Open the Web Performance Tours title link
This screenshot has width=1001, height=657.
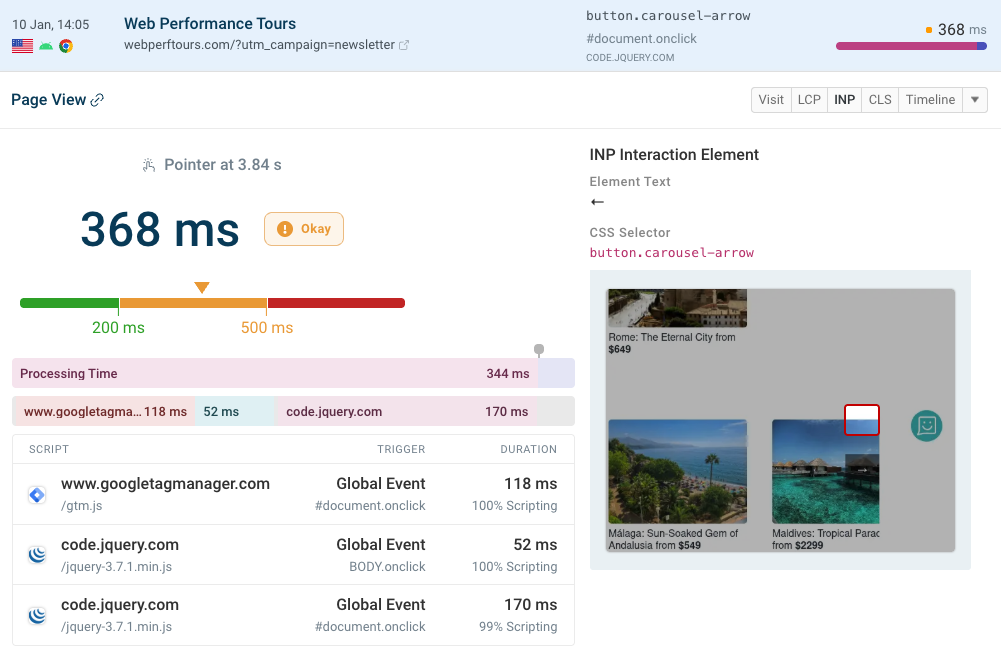[210, 23]
